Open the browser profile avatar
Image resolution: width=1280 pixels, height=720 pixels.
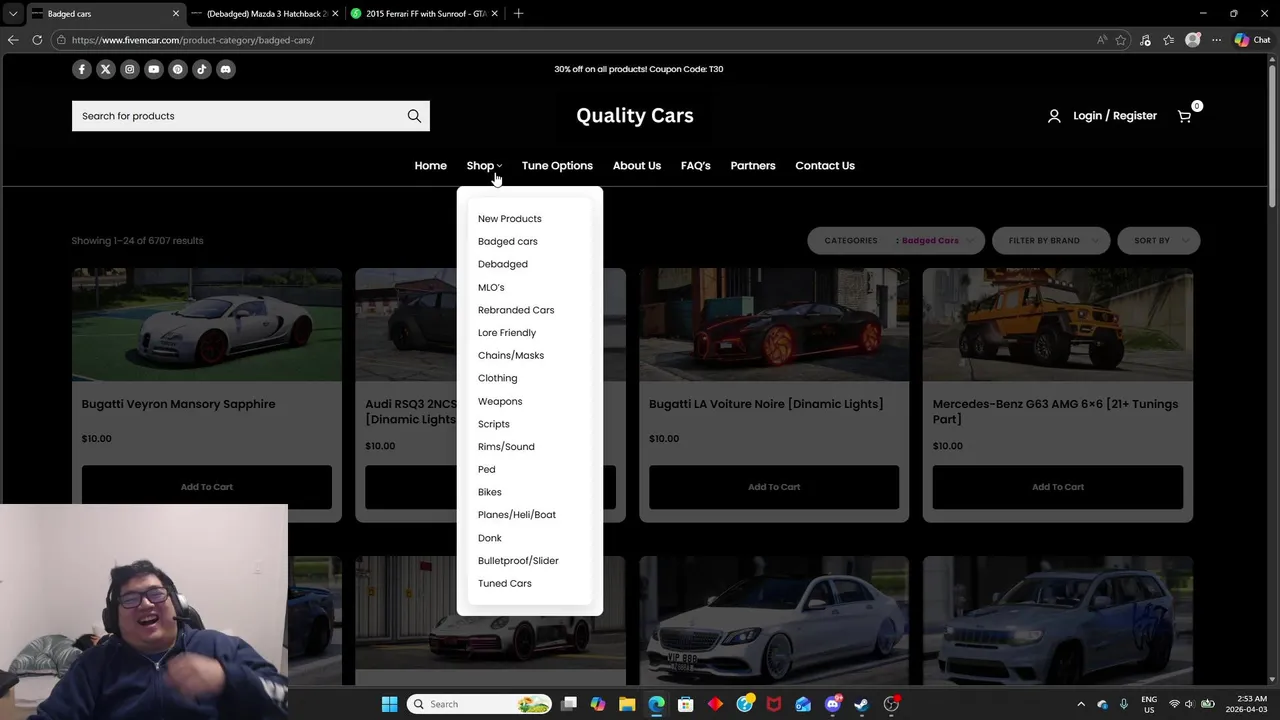tap(1192, 40)
